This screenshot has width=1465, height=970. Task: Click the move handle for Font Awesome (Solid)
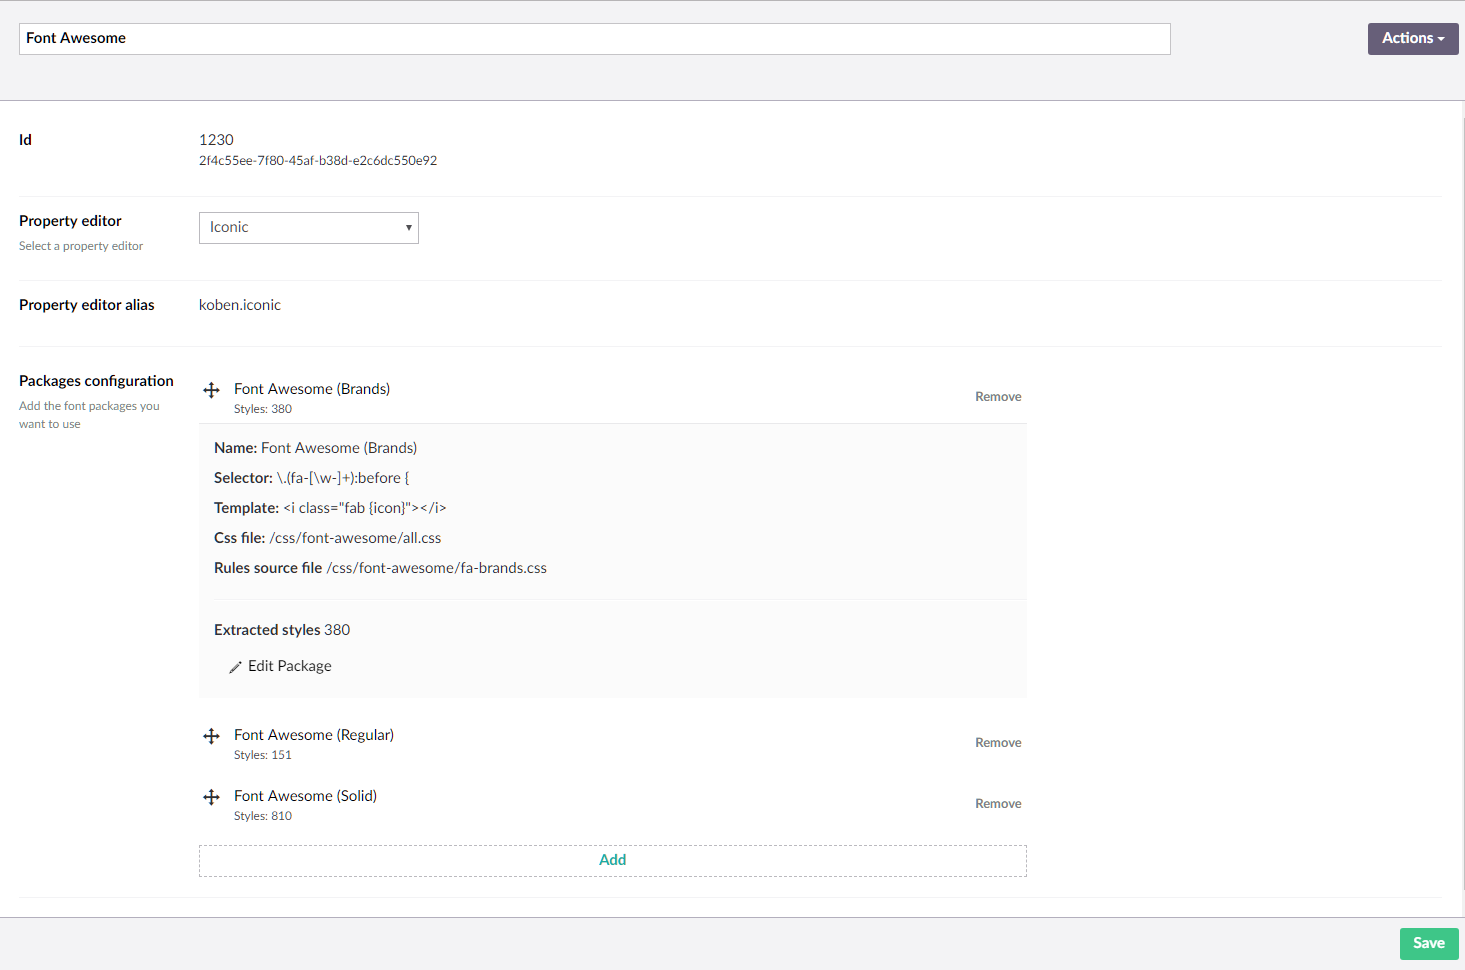pos(211,797)
